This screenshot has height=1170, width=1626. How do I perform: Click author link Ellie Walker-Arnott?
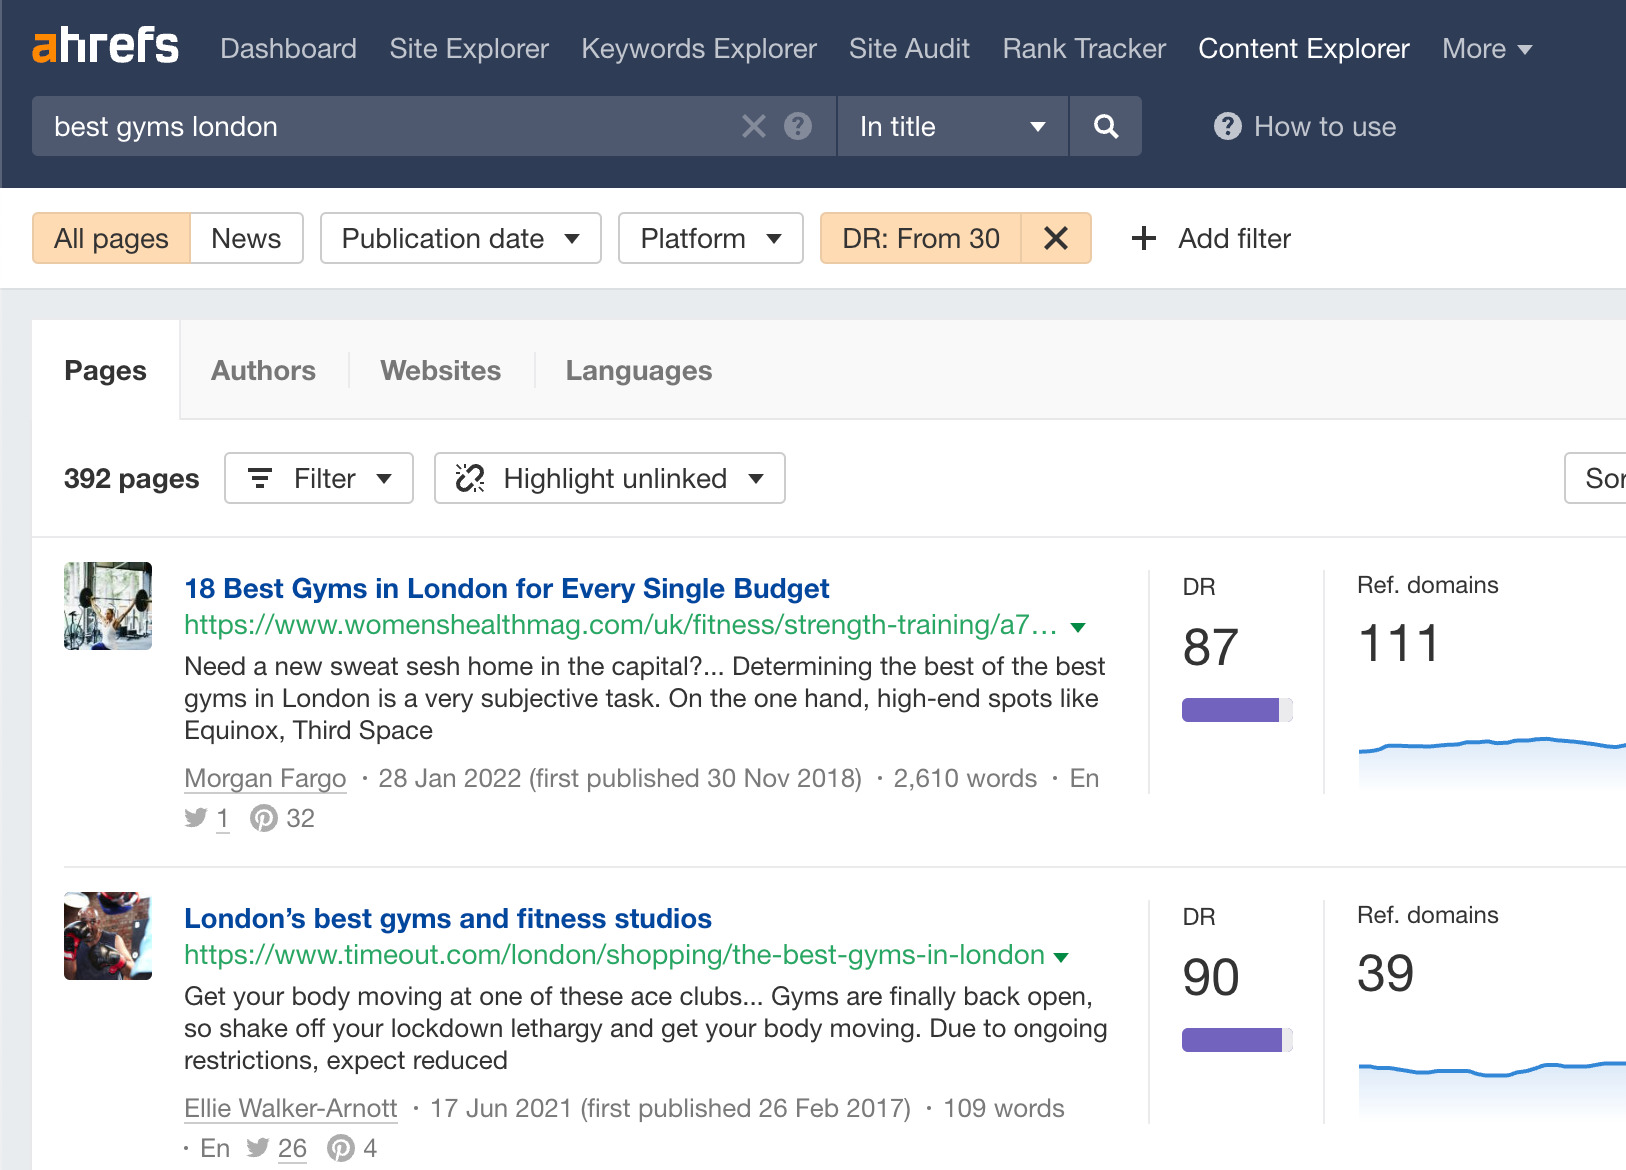coord(290,1108)
